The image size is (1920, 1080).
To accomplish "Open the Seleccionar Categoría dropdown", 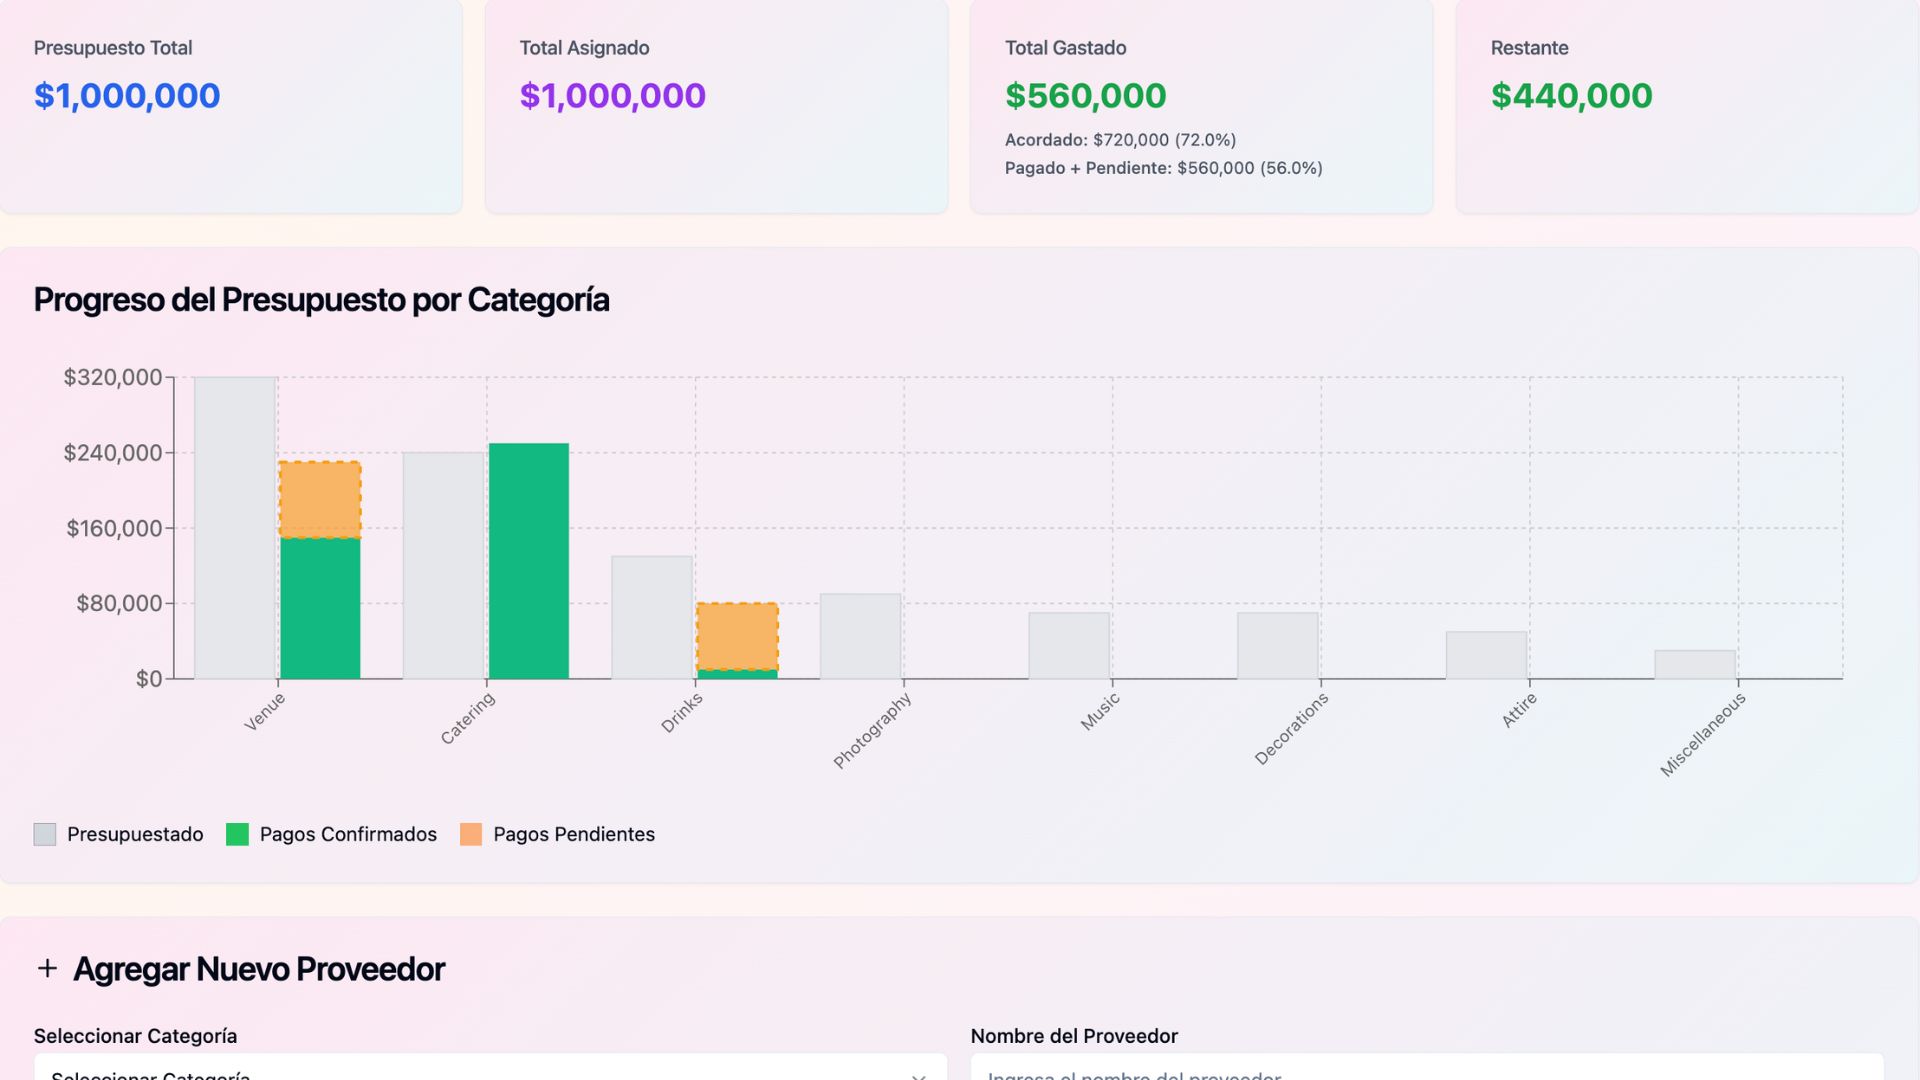I will tap(490, 1067).
